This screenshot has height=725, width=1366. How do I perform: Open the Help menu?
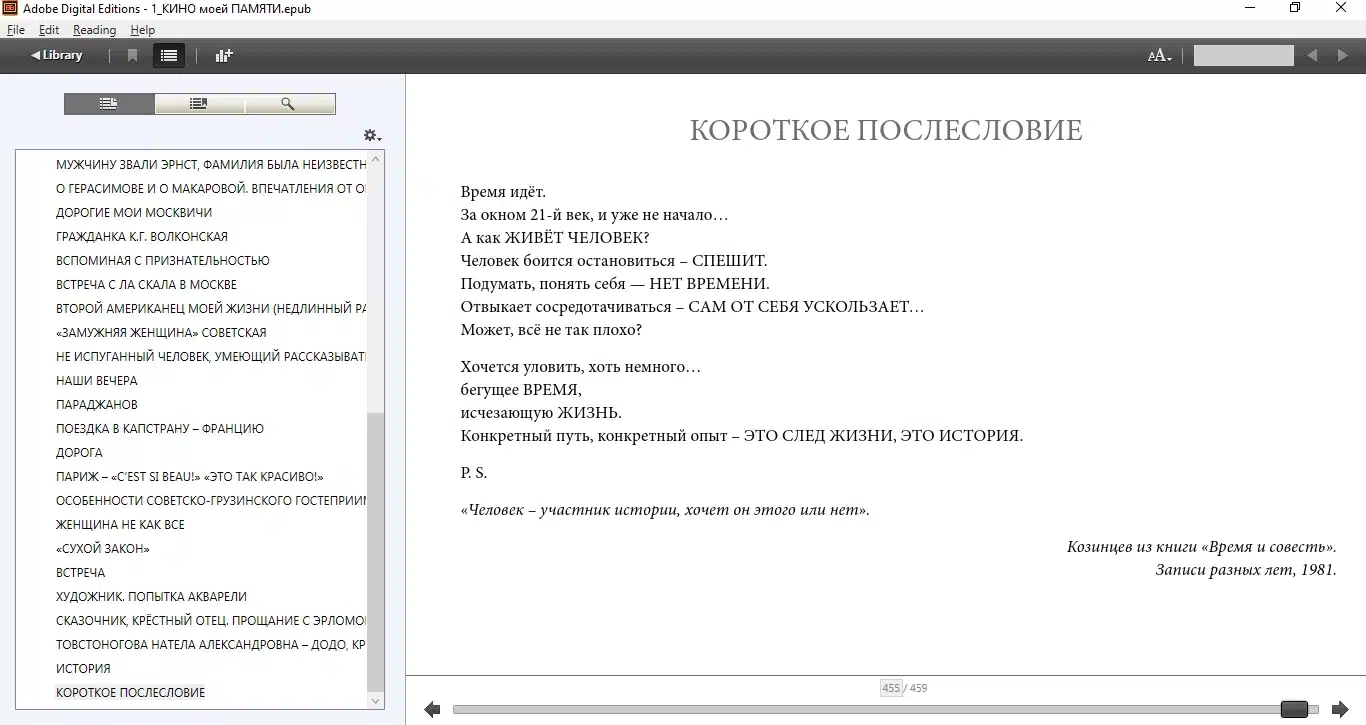click(x=143, y=30)
